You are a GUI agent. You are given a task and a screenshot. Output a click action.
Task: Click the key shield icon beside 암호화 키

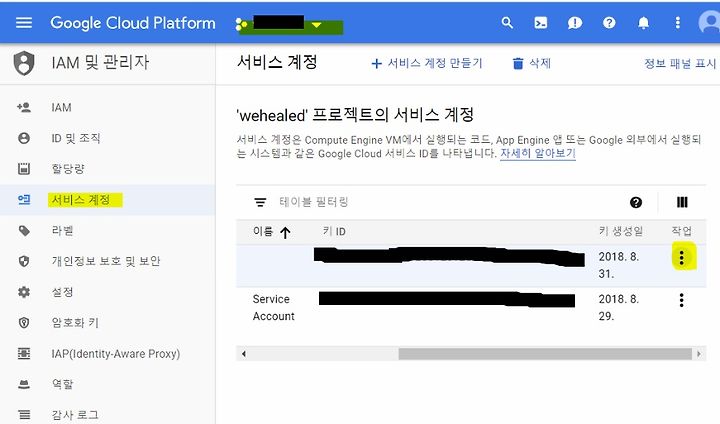(24, 322)
